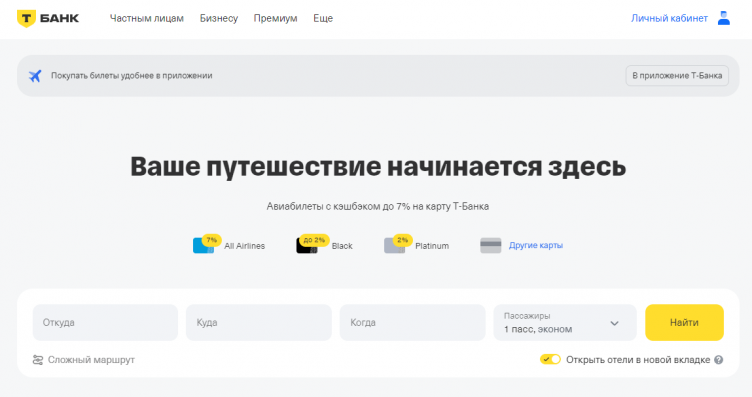Click the Сложный маршрут route icon
Viewport: 752px width, 397px height.
(x=38, y=360)
